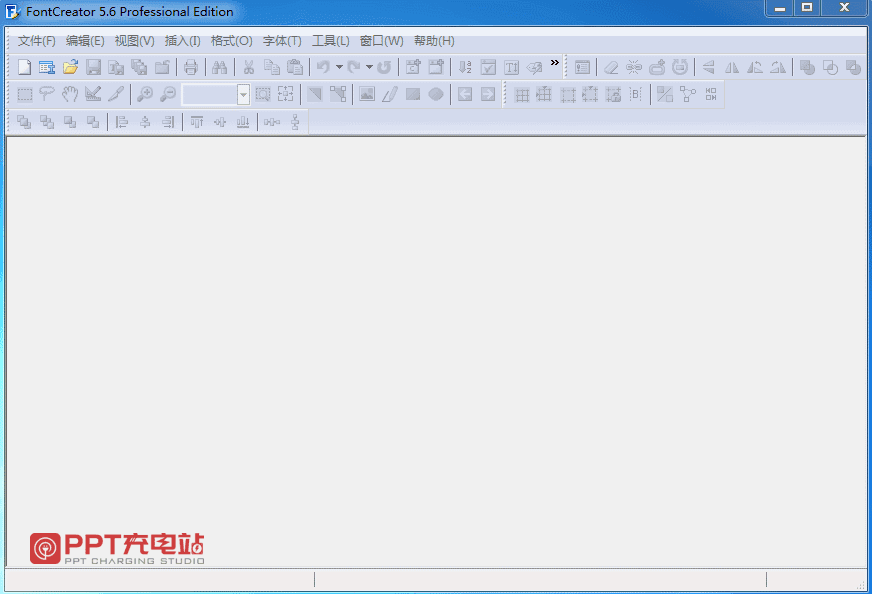872x594 pixels.
Task: Click the Save floppy disk icon
Action: (x=93, y=67)
